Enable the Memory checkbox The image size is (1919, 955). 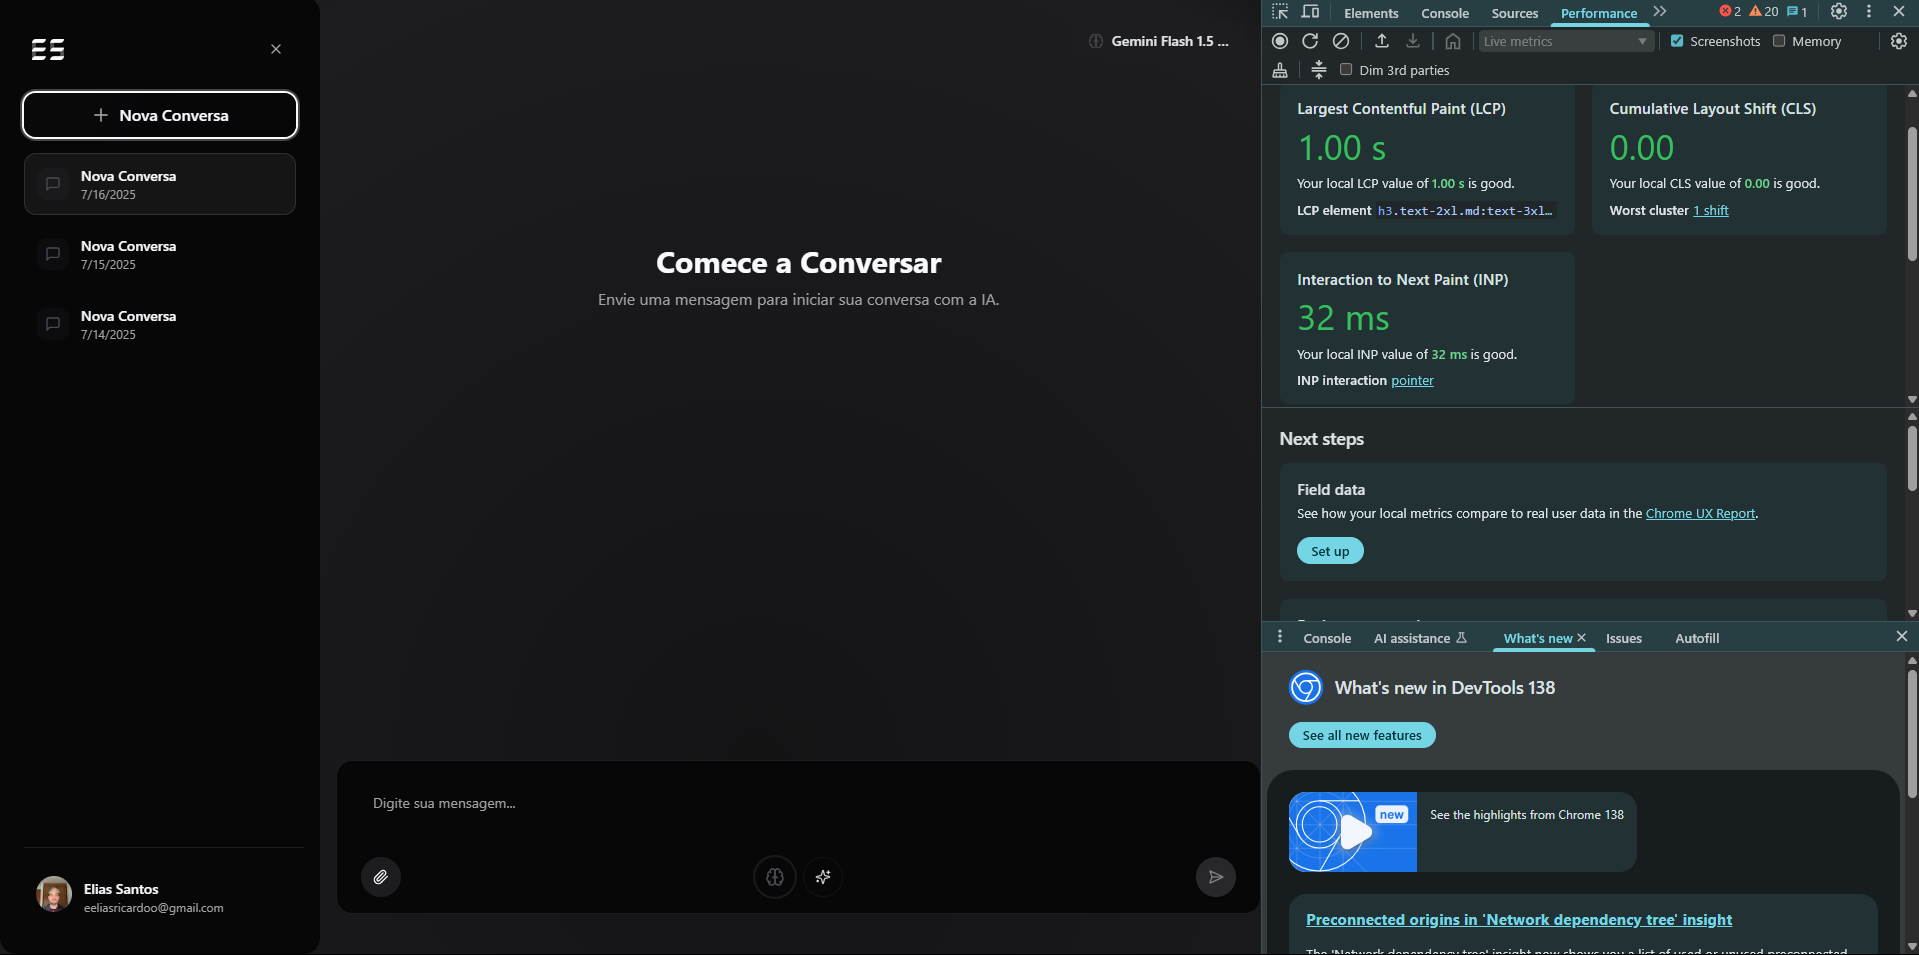click(x=1779, y=41)
